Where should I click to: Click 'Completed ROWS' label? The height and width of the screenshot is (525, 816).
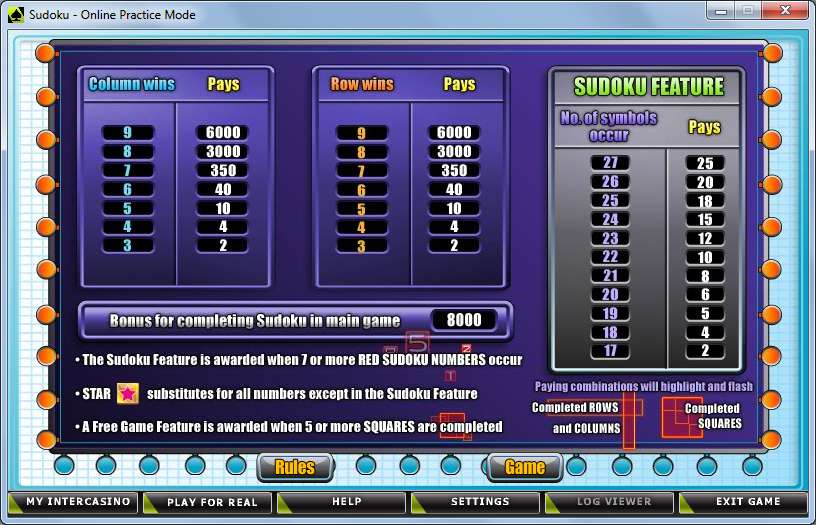575,407
